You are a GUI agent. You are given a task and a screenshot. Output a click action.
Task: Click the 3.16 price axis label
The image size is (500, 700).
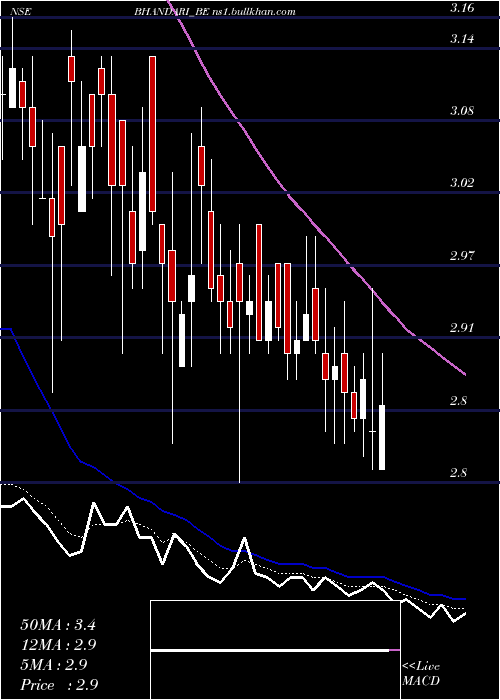pyautogui.click(x=462, y=8)
